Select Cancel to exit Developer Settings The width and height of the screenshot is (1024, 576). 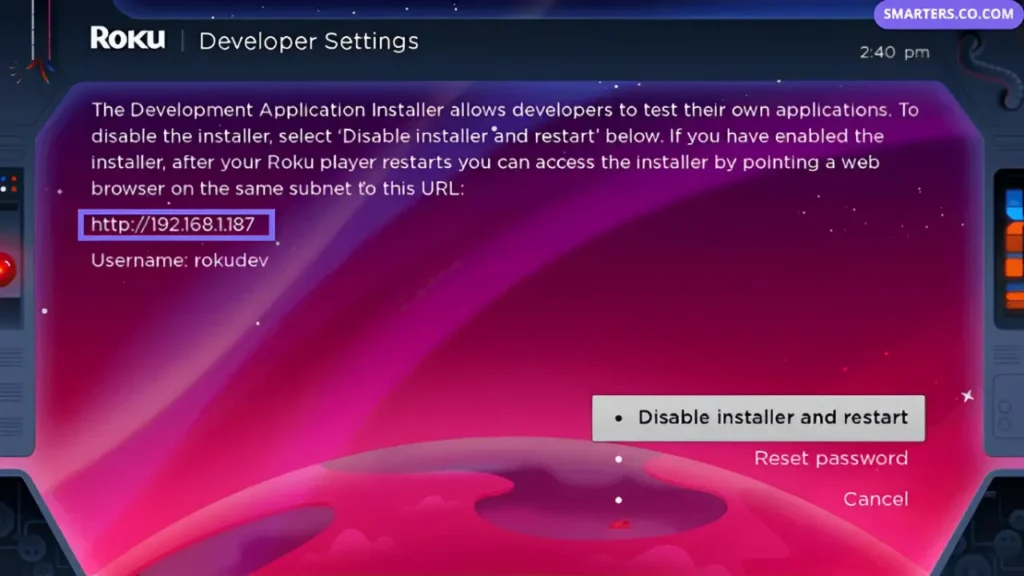point(875,500)
